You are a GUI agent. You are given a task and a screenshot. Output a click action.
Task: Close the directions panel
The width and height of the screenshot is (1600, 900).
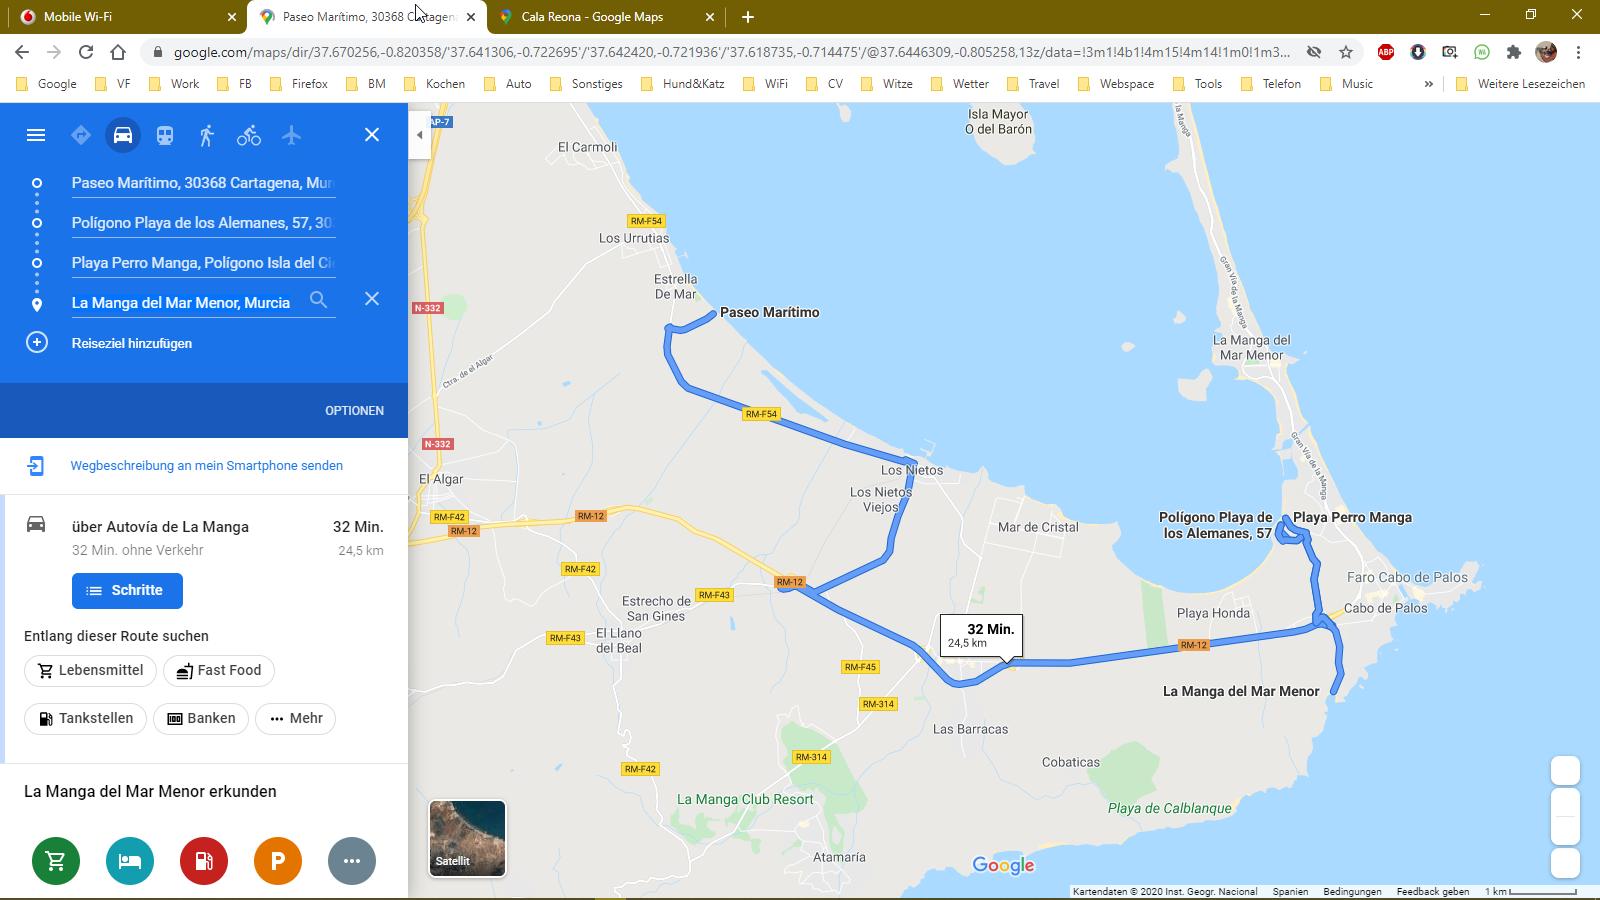372,135
